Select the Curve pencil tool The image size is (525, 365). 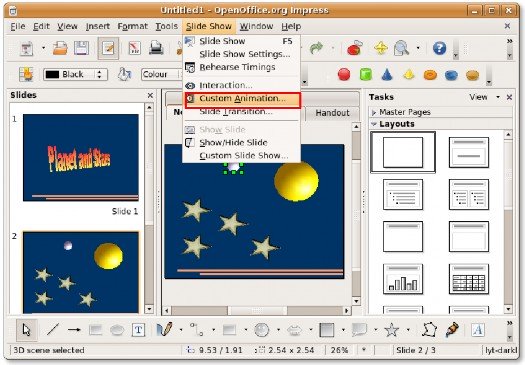[164, 330]
